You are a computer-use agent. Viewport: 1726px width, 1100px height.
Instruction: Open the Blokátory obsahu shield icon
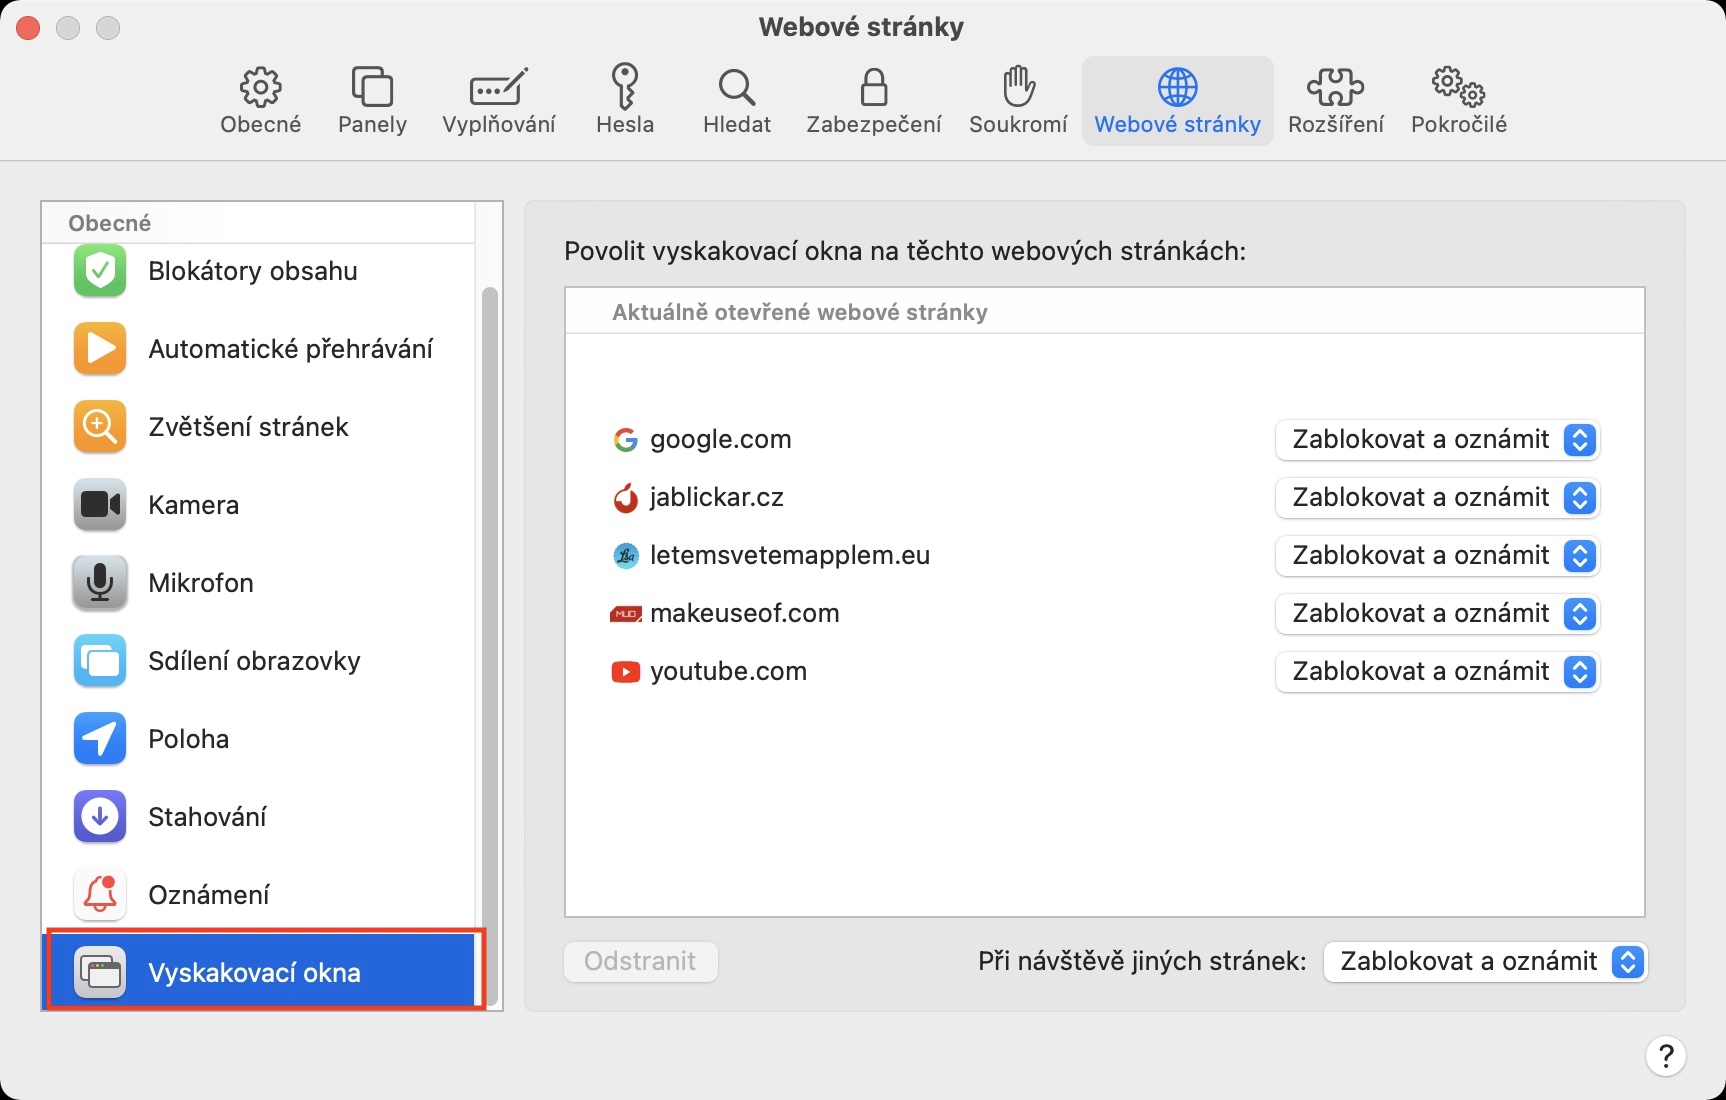pos(100,271)
